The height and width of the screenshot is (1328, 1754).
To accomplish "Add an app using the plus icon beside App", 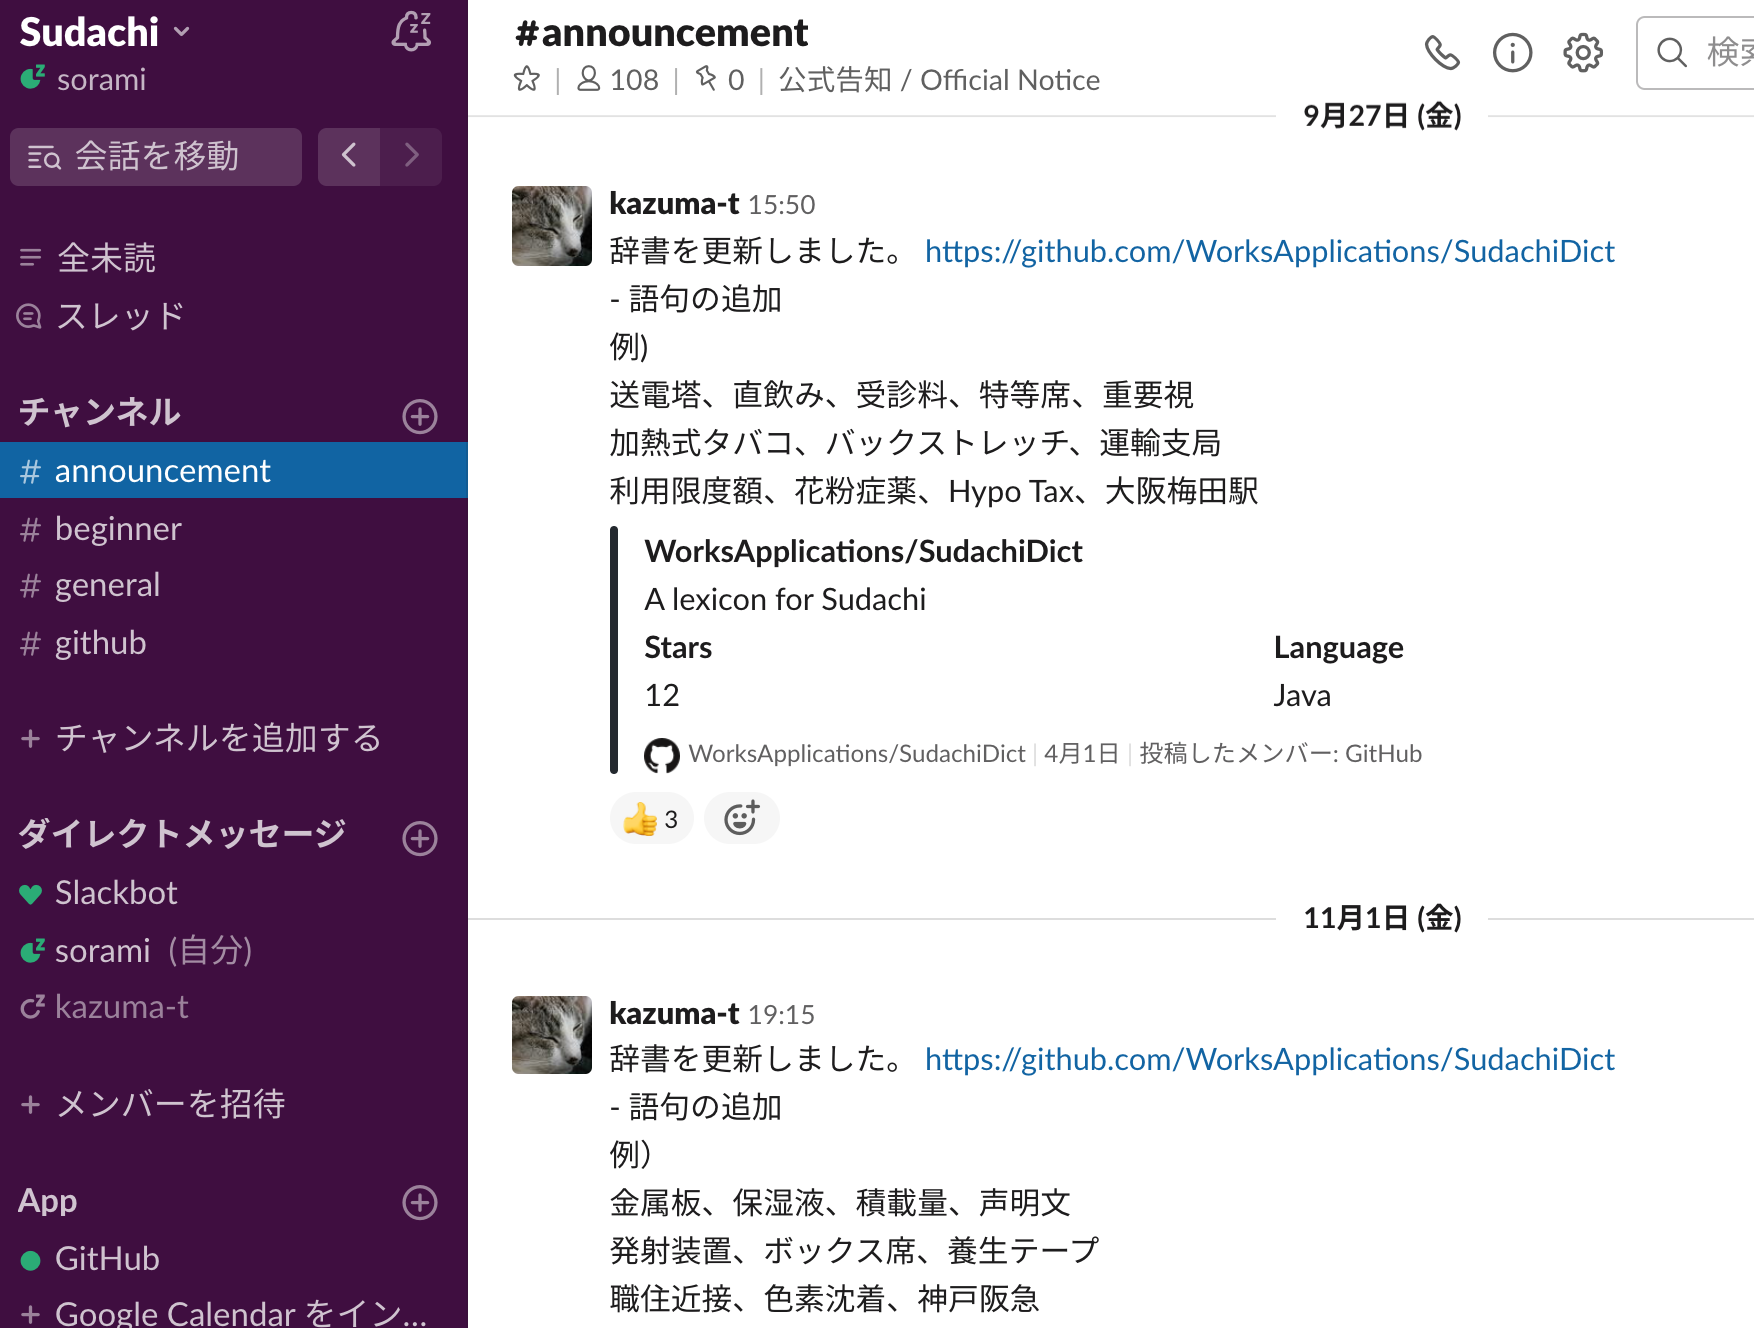I will pos(420,1202).
